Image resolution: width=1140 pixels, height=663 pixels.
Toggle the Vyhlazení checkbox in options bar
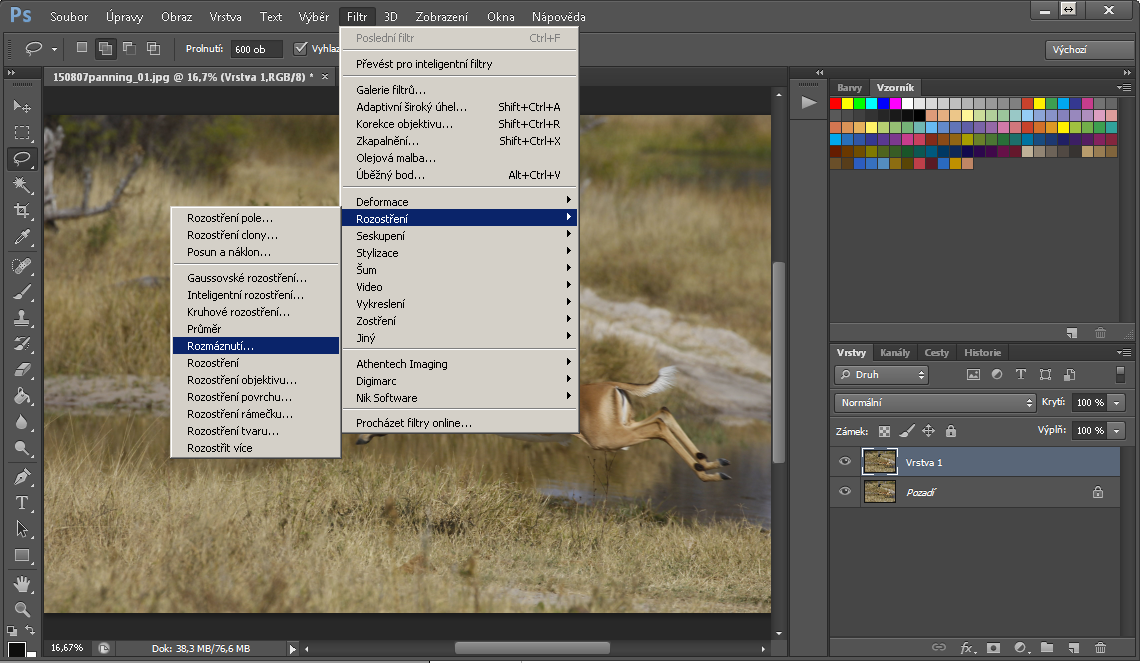tap(300, 49)
